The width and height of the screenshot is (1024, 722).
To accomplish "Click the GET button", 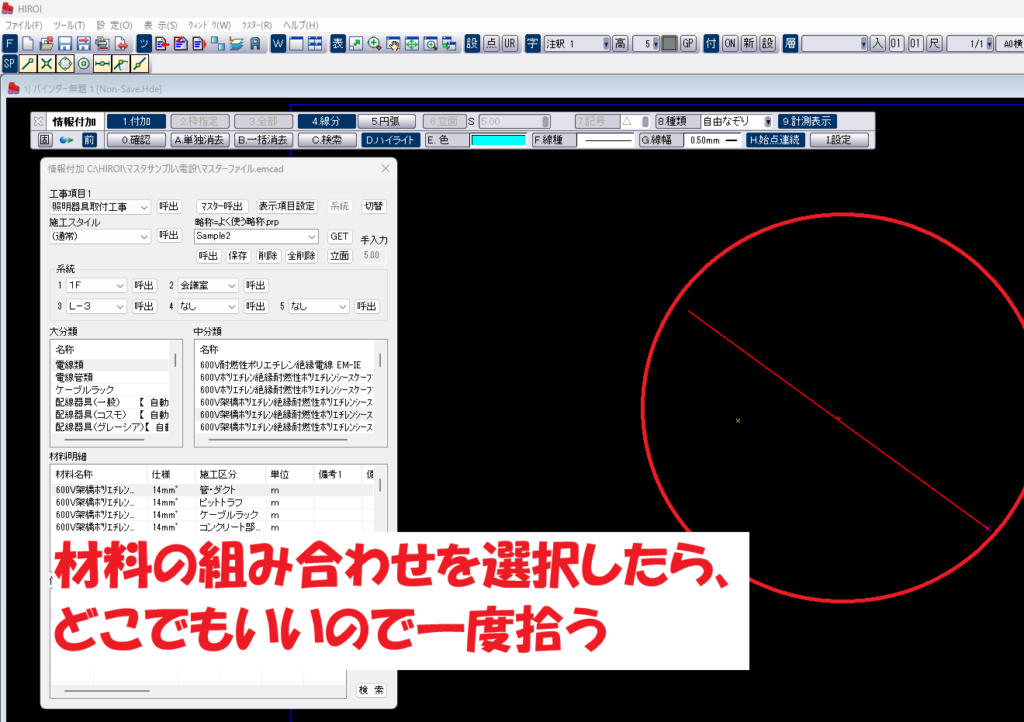I will (x=339, y=236).
